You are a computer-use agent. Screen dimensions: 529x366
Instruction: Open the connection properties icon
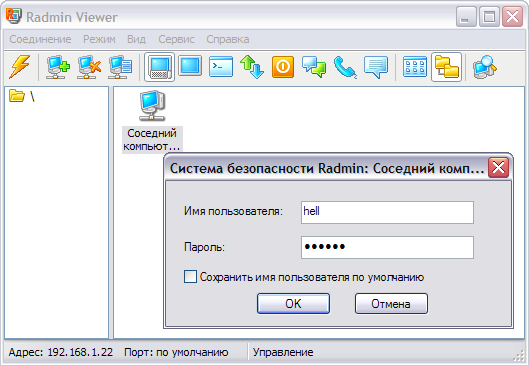(120, 67)
